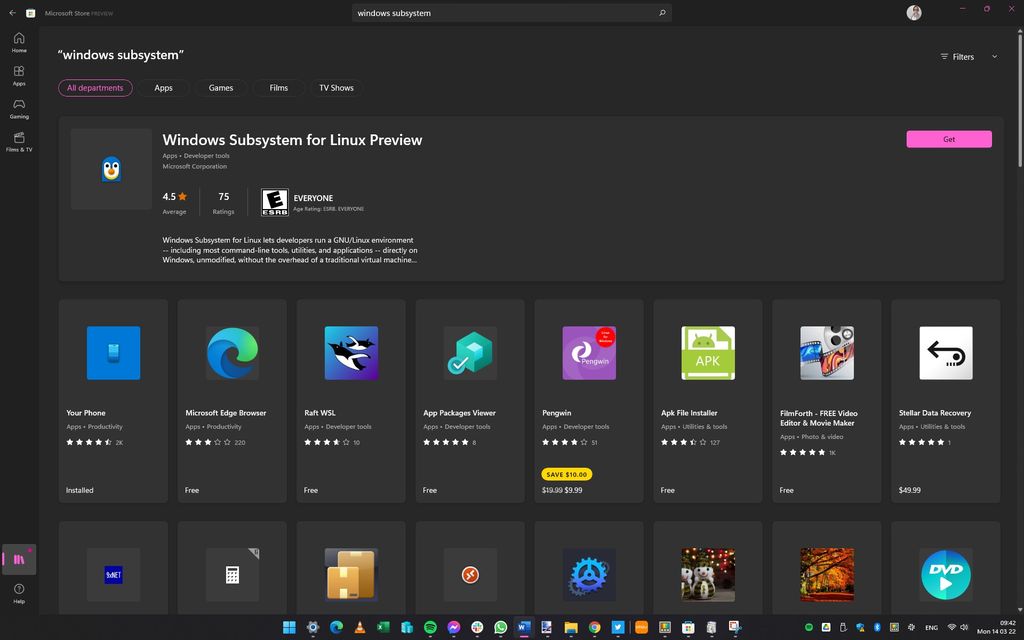1024x640 pixels.
Task: Toggle the Apps department filter
Action: 163,88
